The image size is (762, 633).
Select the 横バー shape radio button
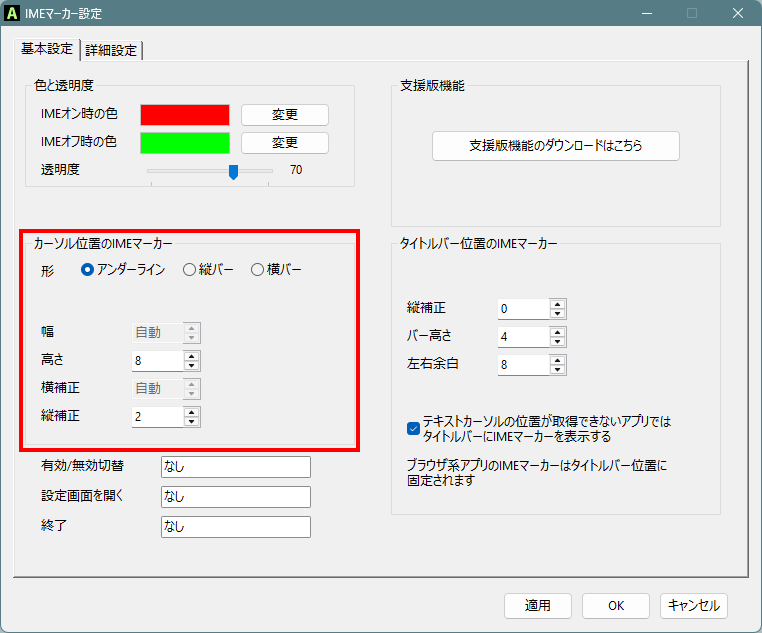pyautogui.click(x=257, y=270)
